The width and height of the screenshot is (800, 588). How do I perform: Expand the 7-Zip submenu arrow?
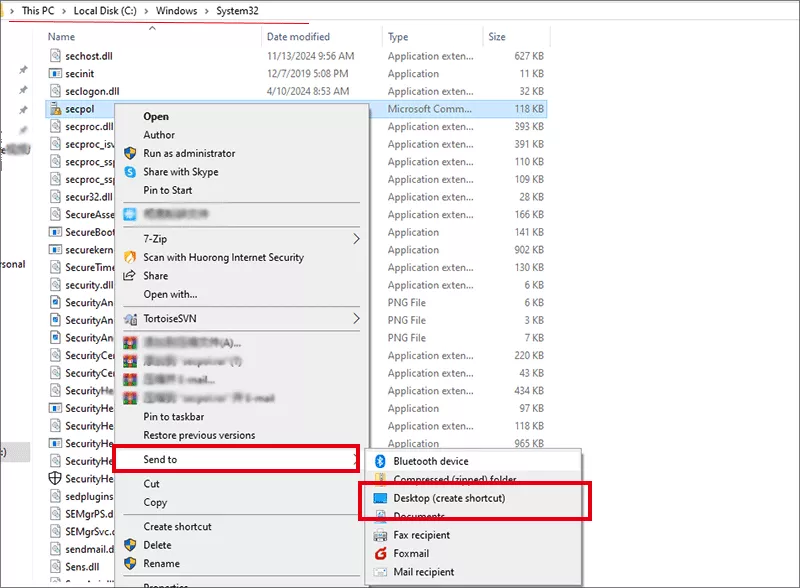(x=356, y=239)
